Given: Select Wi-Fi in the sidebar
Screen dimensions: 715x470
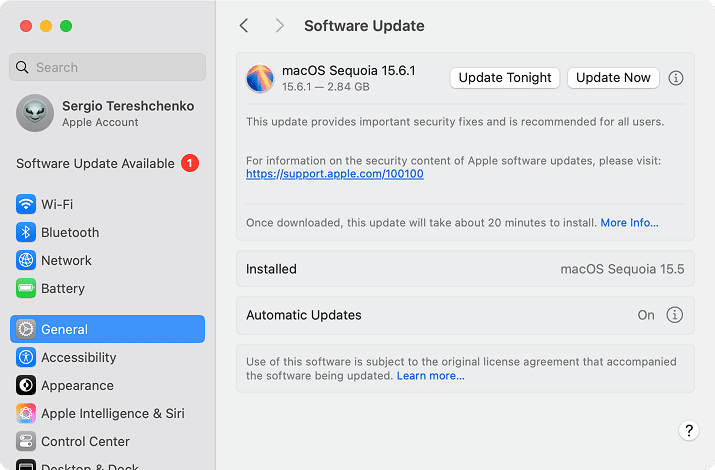Looking at the screenshot, I should (108, 204).
